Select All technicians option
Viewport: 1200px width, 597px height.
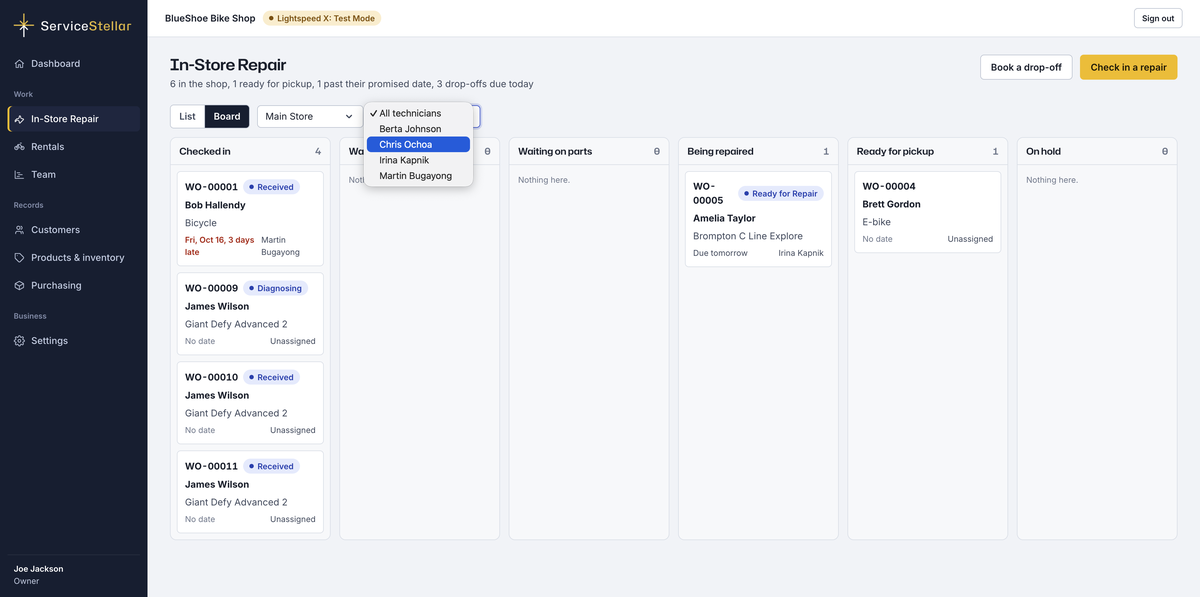(418, 113)
